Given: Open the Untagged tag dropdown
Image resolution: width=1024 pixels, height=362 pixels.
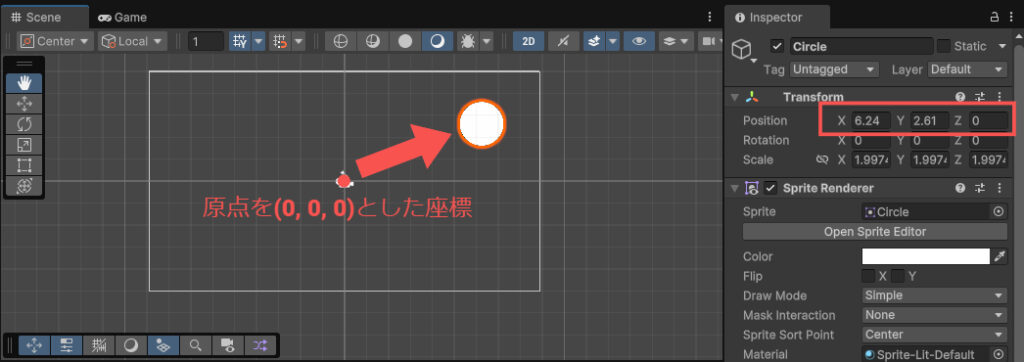Looking at the screenshot, I should coord(834,69).
